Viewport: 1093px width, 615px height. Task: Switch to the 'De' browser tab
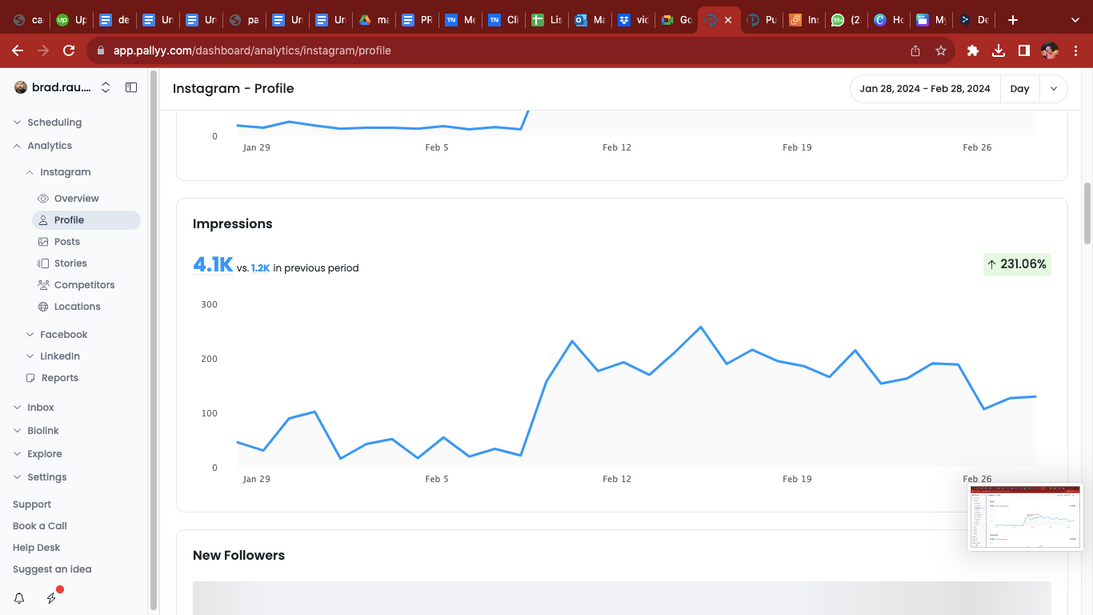click(x=974, y=20)
